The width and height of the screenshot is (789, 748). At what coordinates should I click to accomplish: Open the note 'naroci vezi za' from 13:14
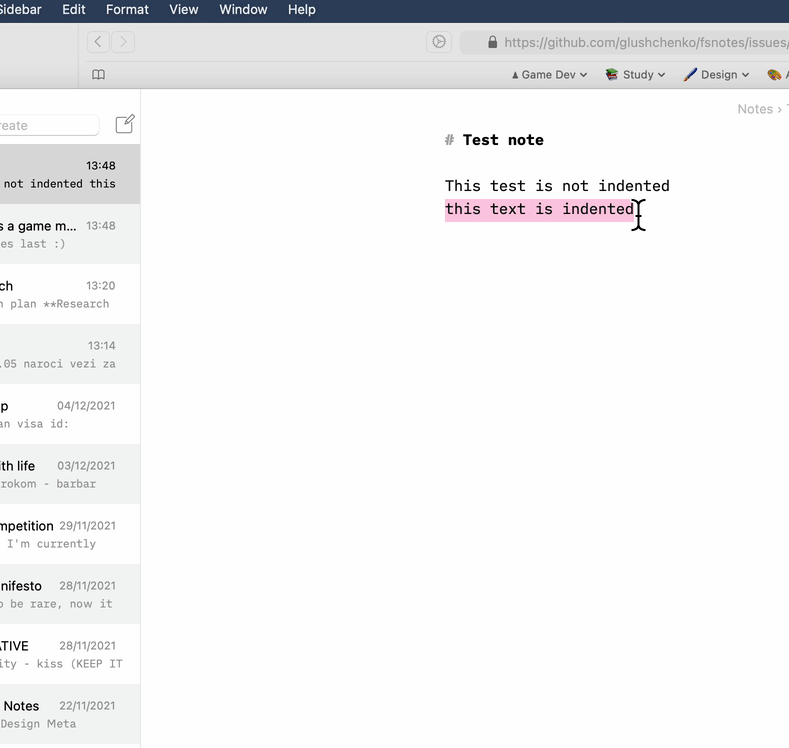pyautogui.click(x=70, y=354)
